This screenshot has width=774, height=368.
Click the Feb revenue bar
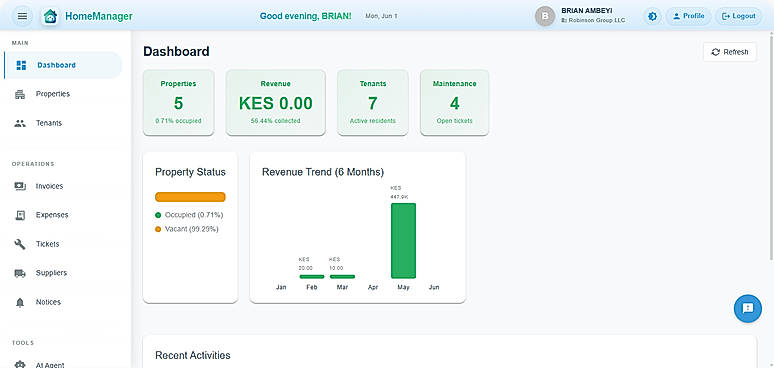311,277
